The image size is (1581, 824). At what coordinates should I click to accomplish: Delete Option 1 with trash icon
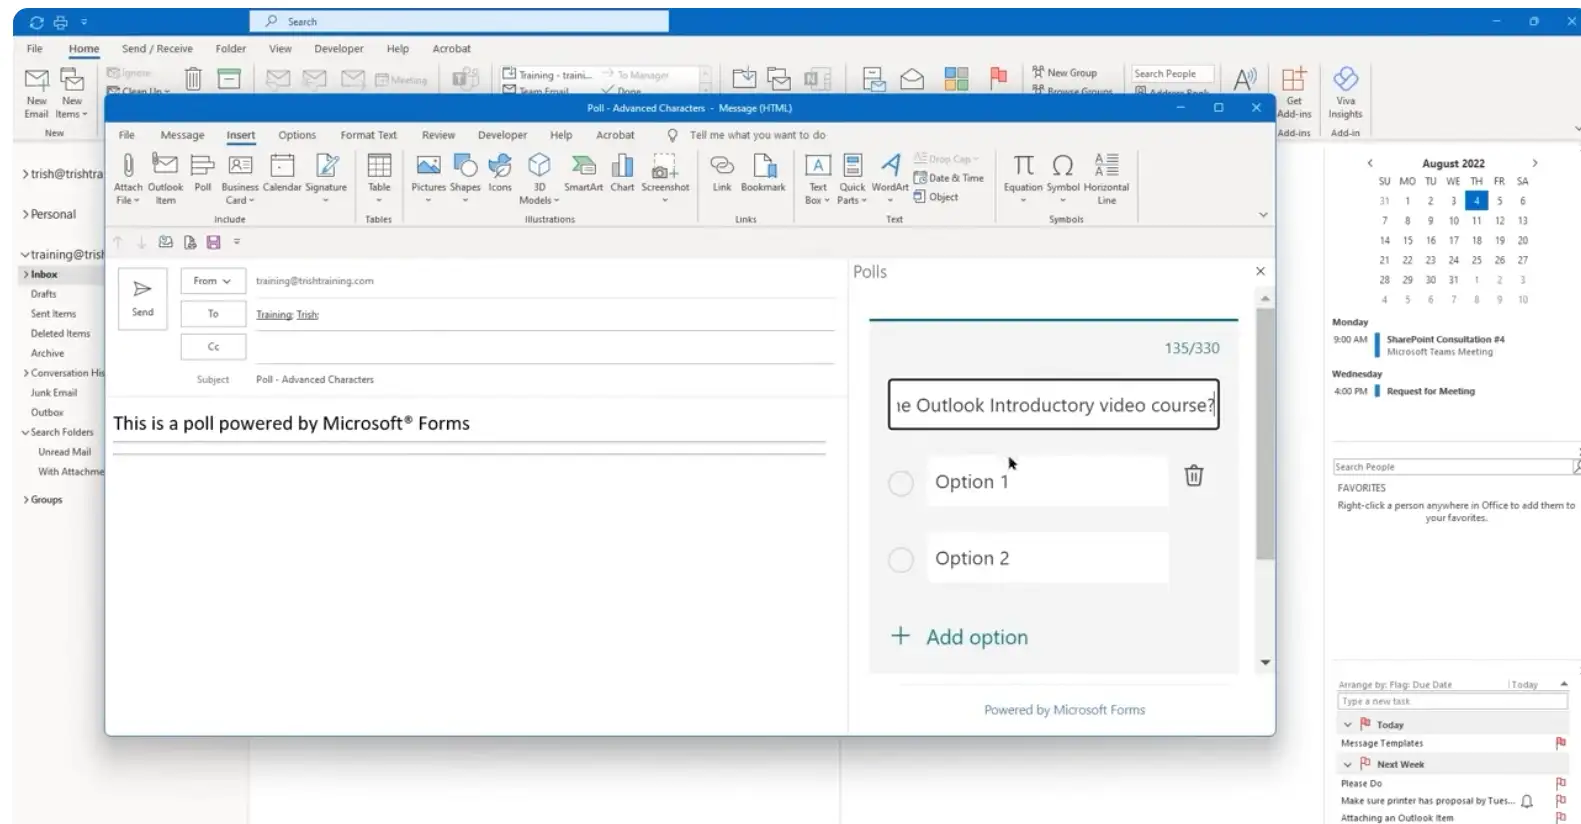point(1193,476)
